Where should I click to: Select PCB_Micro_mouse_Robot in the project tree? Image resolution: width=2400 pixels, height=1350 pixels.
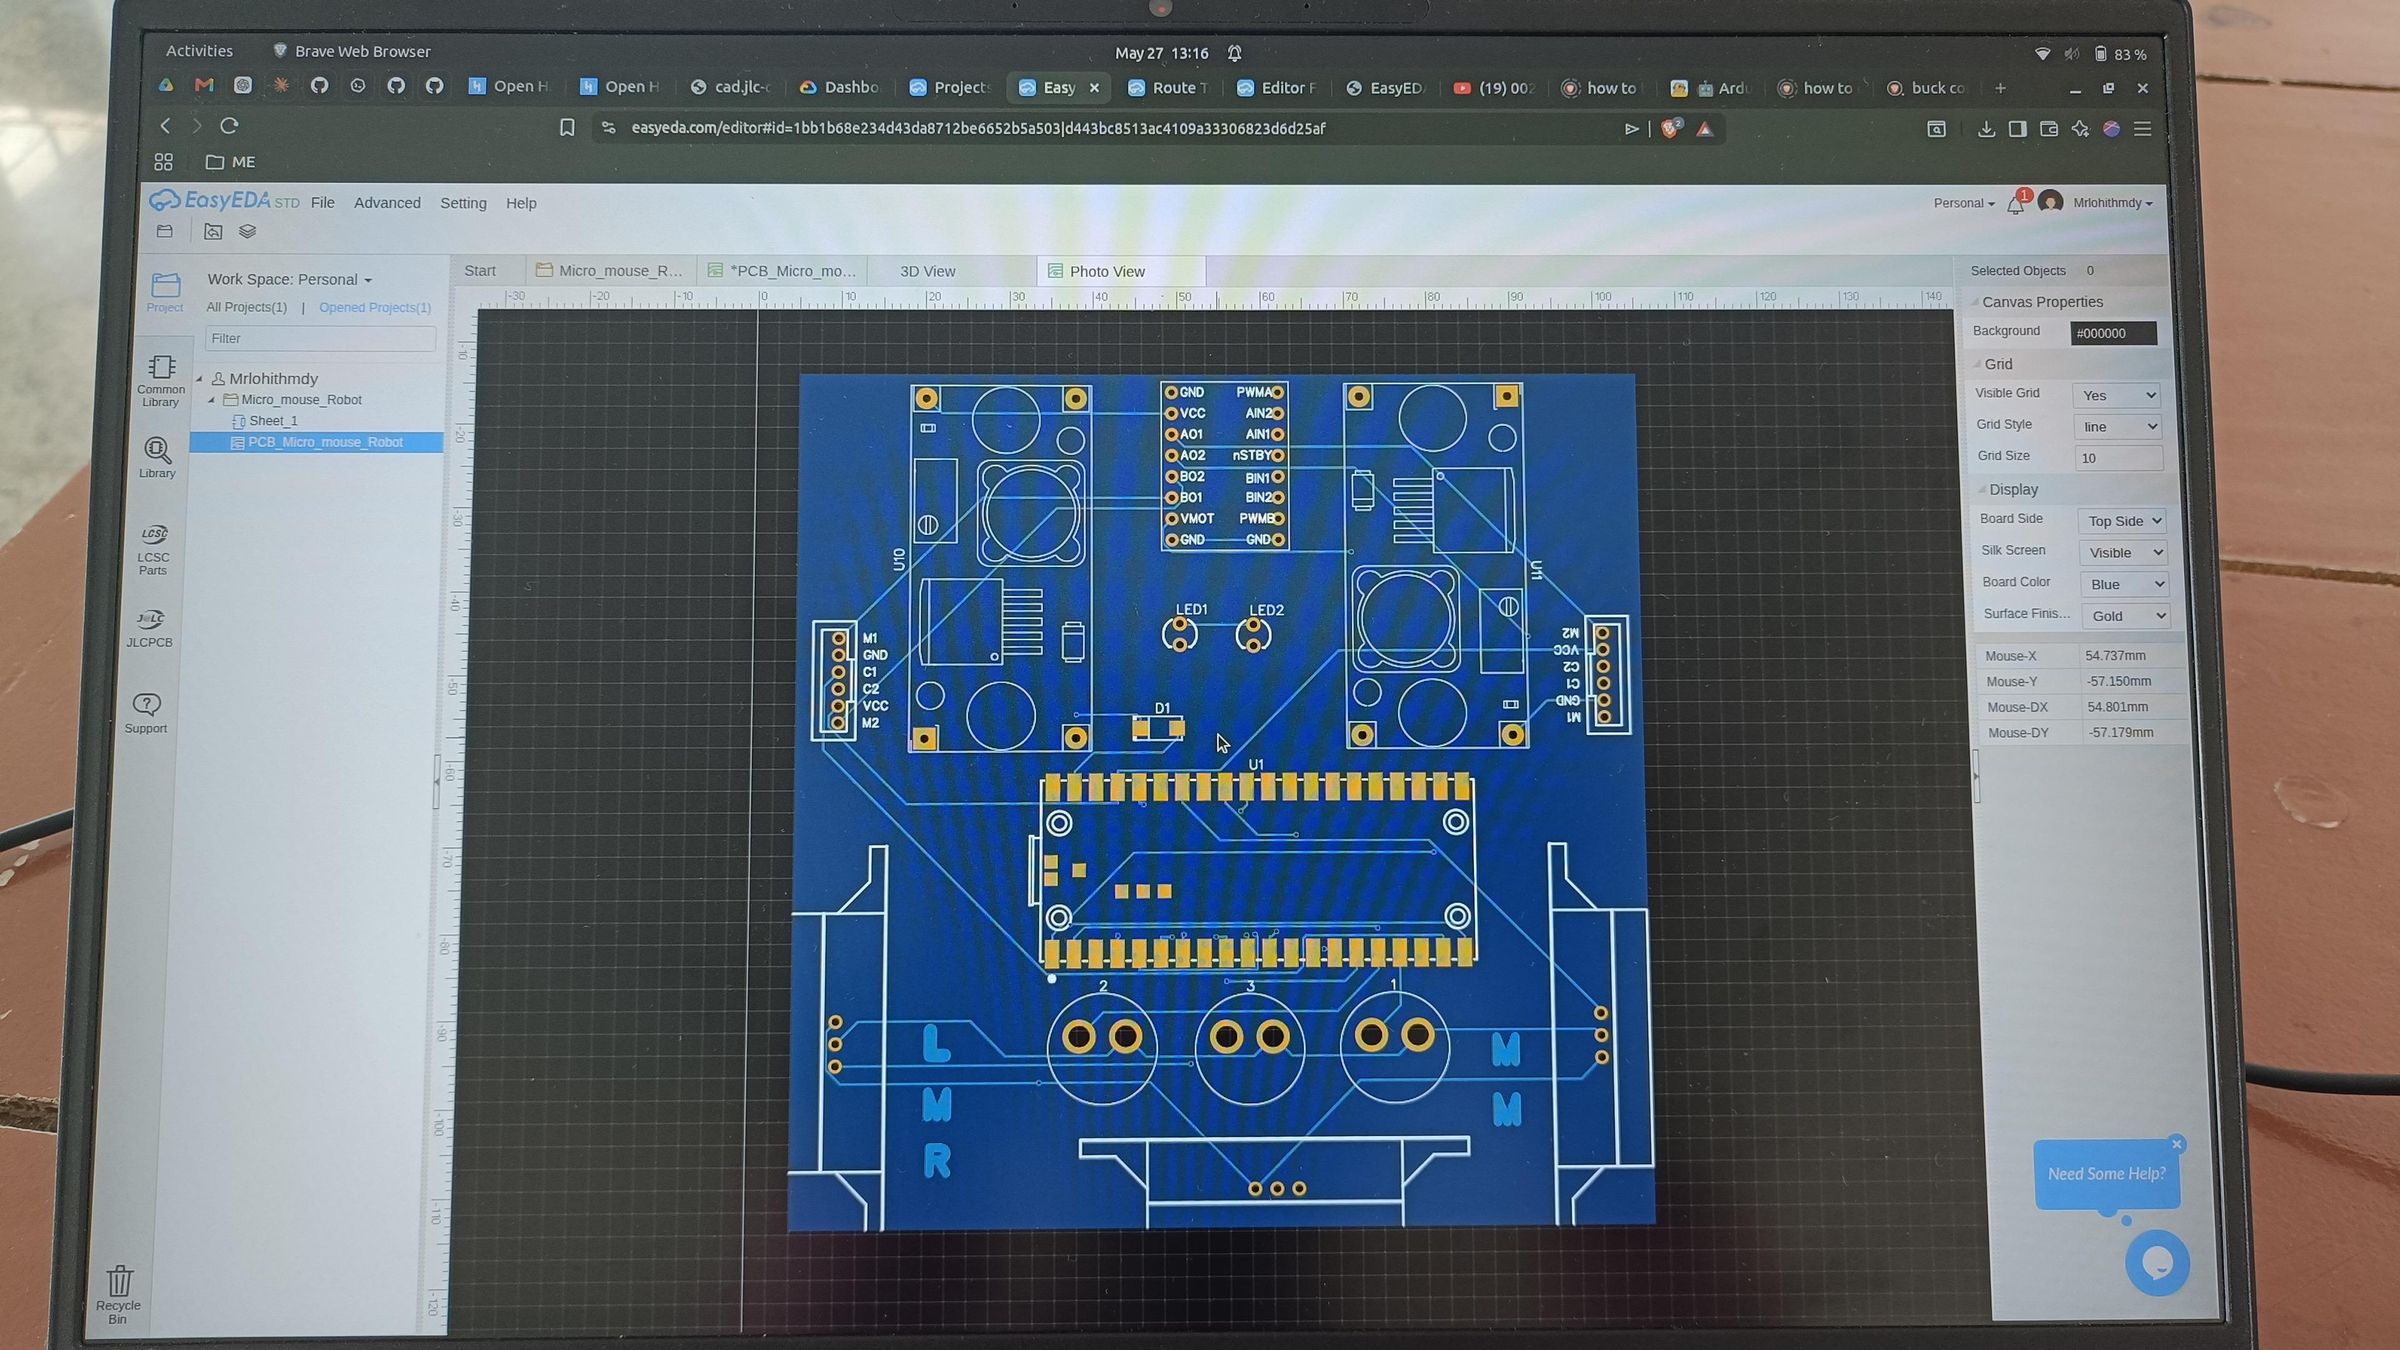316,442
